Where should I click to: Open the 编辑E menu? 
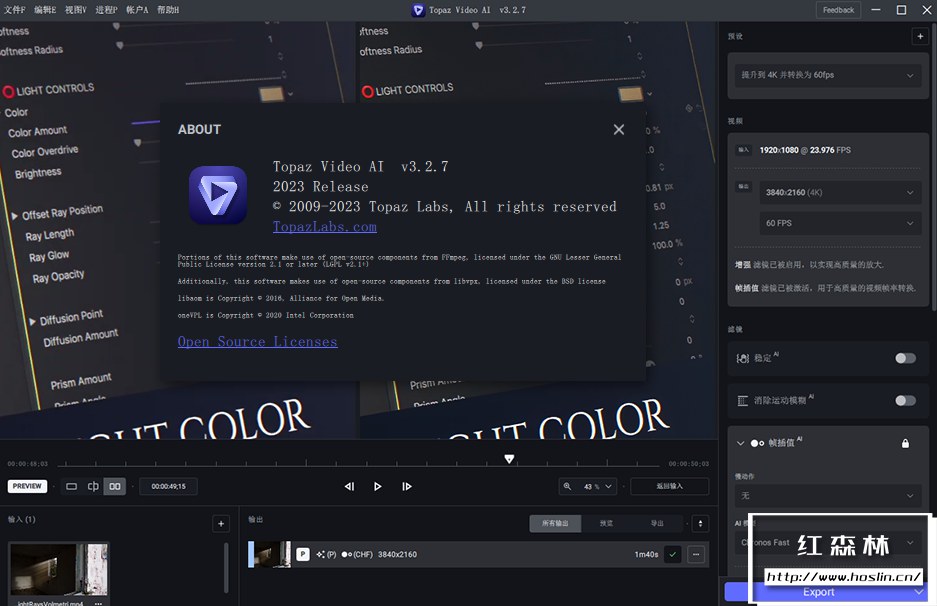pyautogui.click(x=45, y=10)
